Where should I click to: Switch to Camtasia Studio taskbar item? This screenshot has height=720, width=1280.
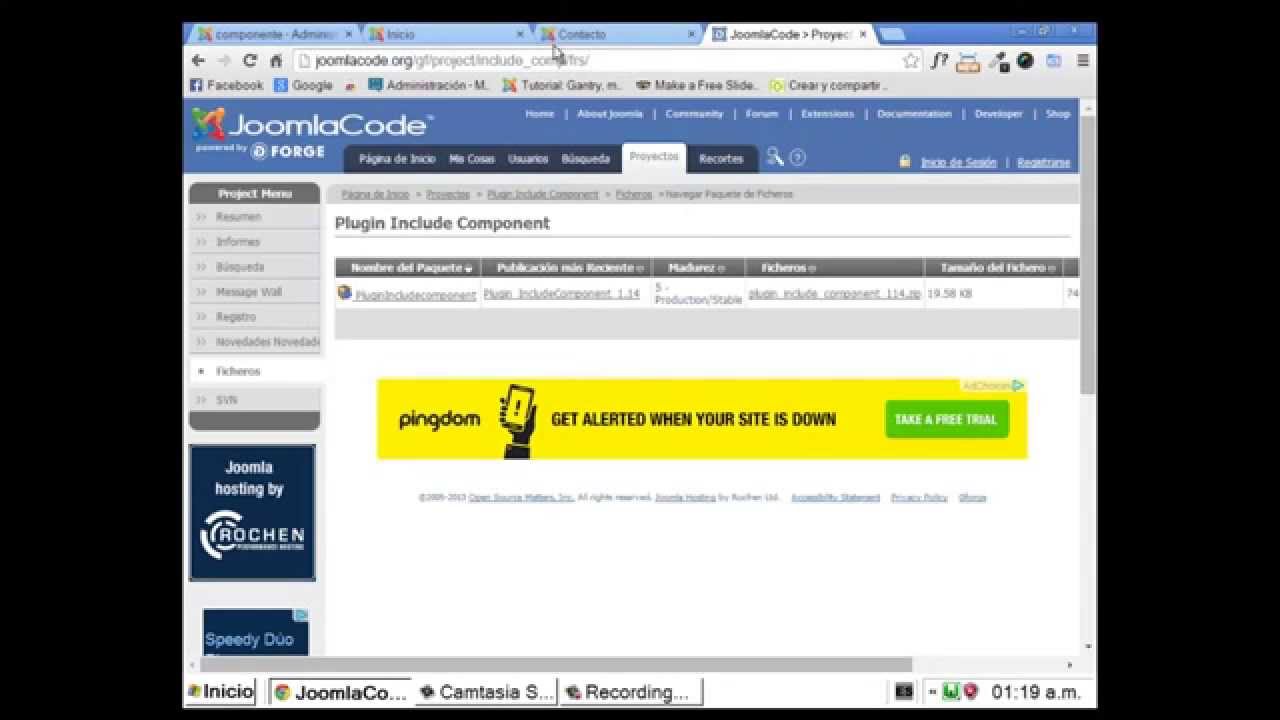click(486, 691)
